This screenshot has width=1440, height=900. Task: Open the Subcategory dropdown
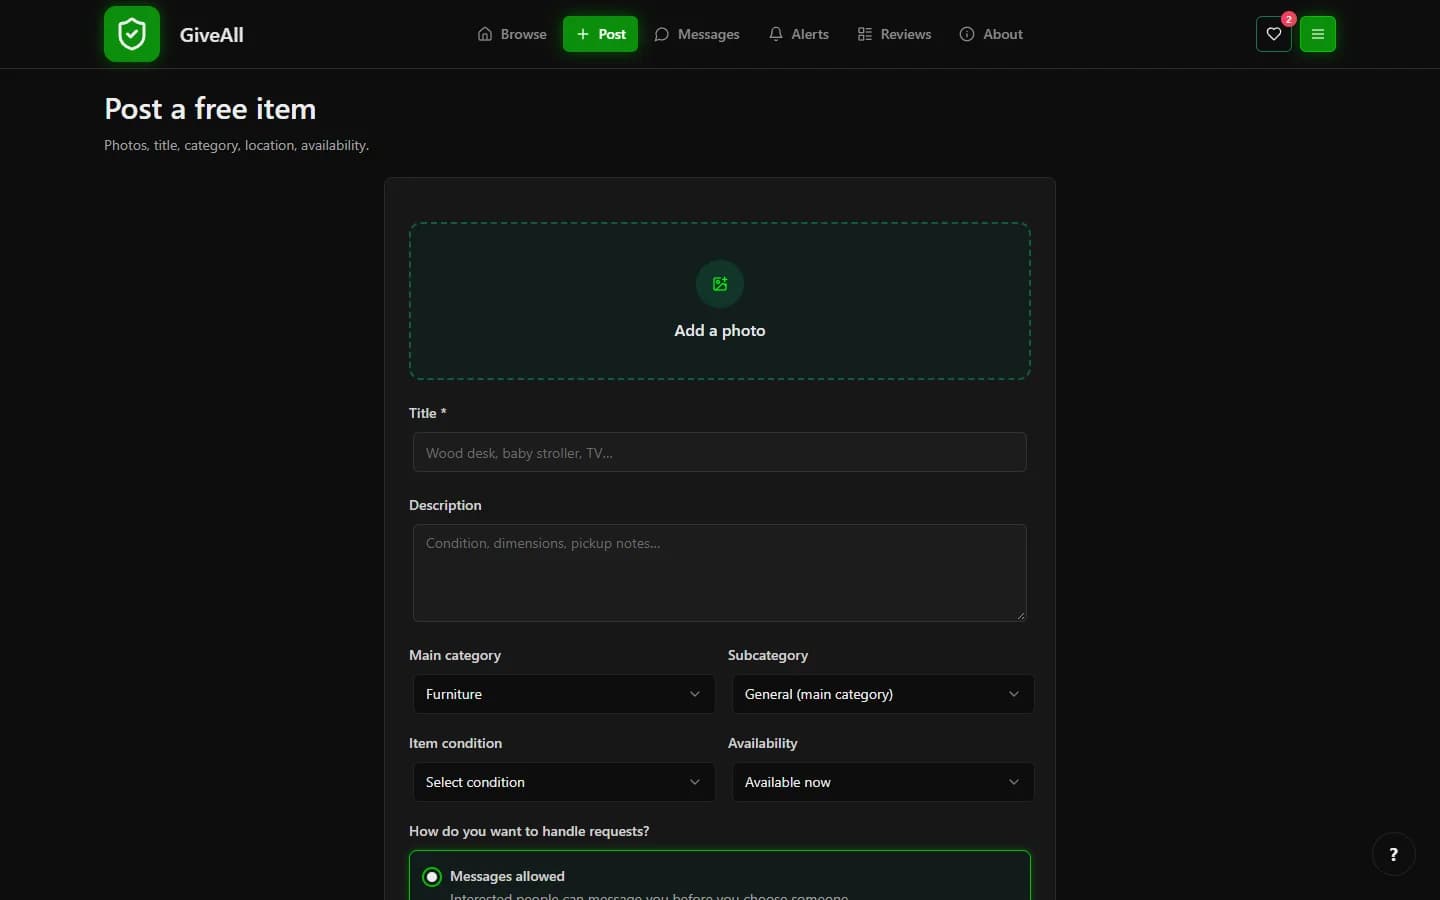coord(883,694)
